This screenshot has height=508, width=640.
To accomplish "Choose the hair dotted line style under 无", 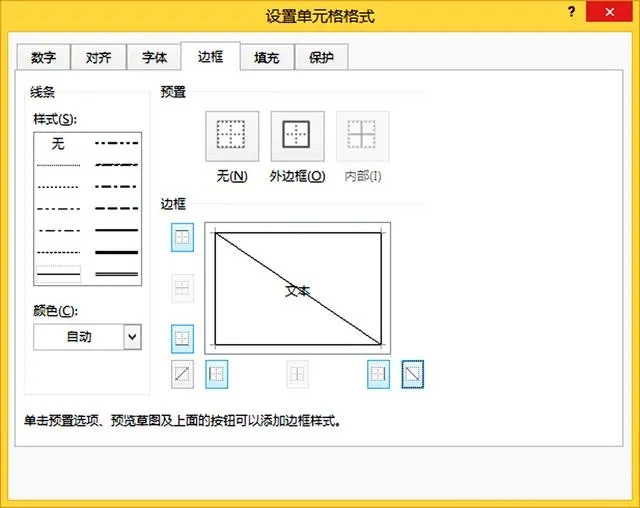I will 58,165.
